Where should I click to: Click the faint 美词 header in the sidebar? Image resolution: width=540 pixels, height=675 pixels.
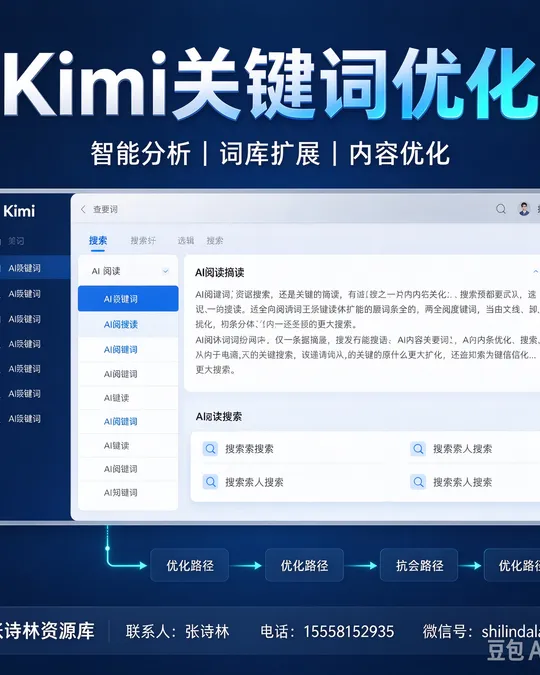coord(16,241)
